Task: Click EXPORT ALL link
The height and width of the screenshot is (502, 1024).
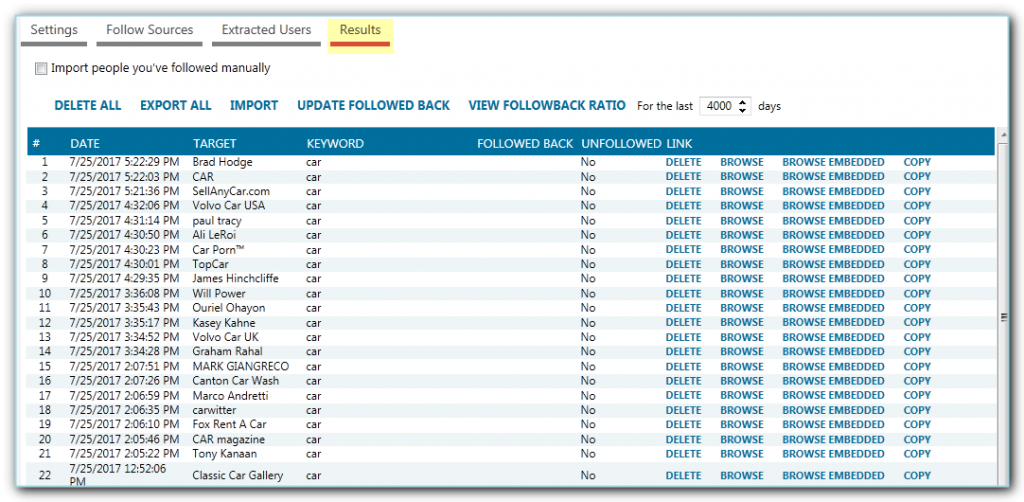Action: coord(176,106)
